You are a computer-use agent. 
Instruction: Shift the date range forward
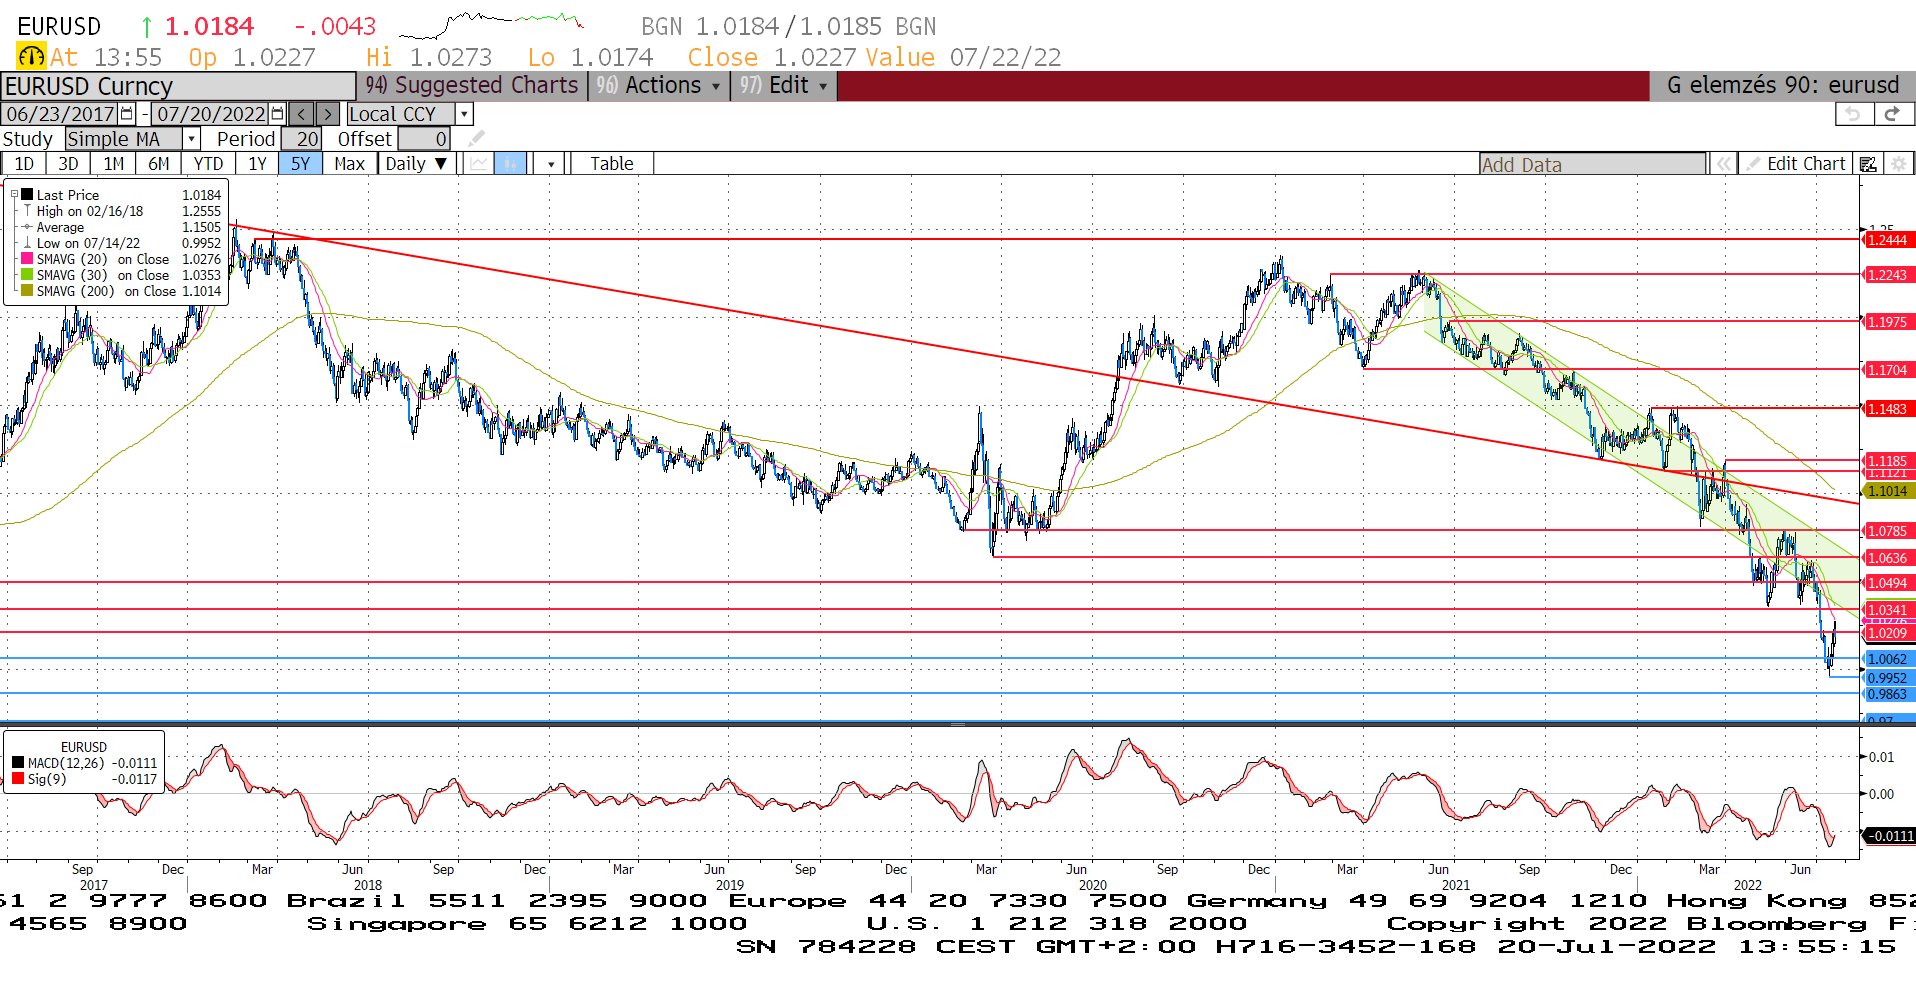click(x=327, y=114)
